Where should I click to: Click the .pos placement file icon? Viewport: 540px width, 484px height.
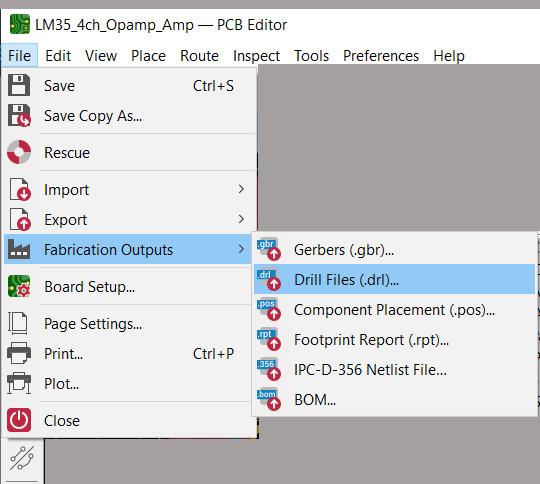pyautogui.click(x=269, y=309)
